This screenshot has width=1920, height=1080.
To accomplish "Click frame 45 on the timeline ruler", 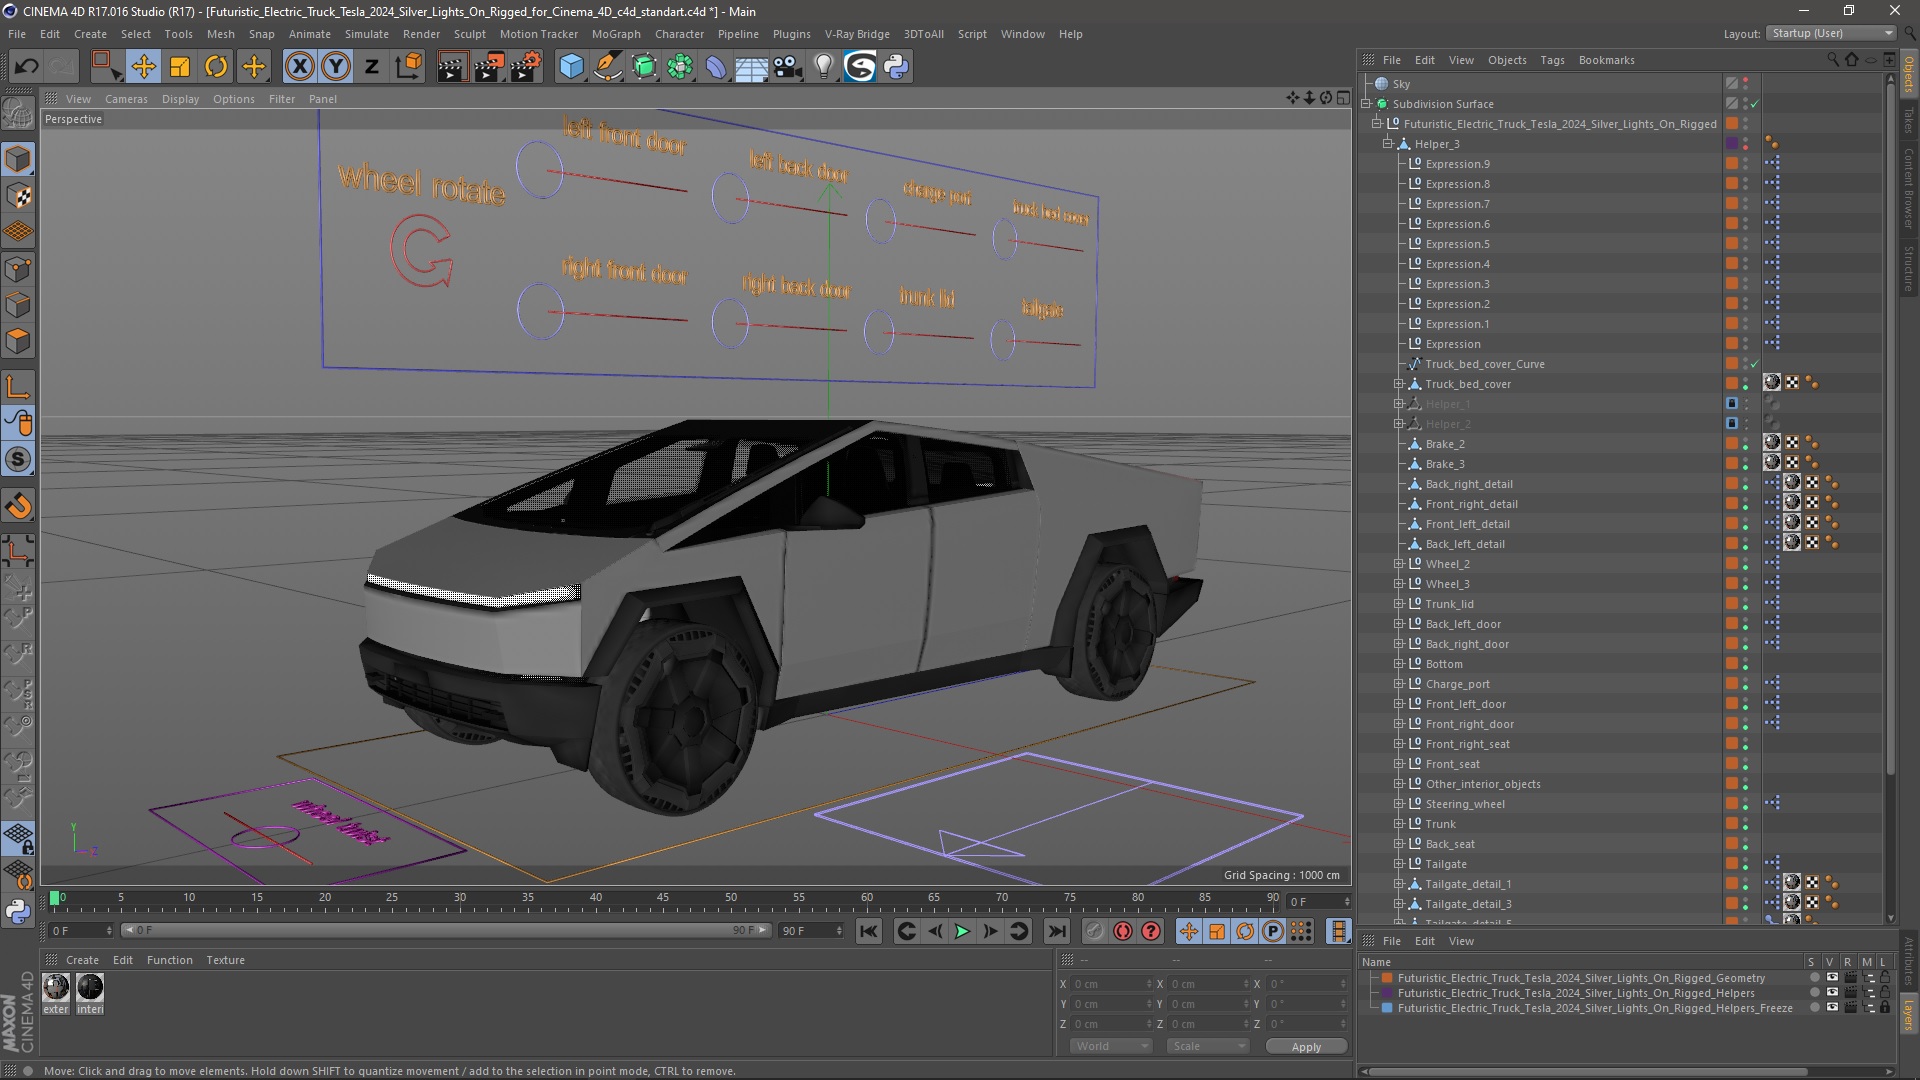I will point(663,898).
